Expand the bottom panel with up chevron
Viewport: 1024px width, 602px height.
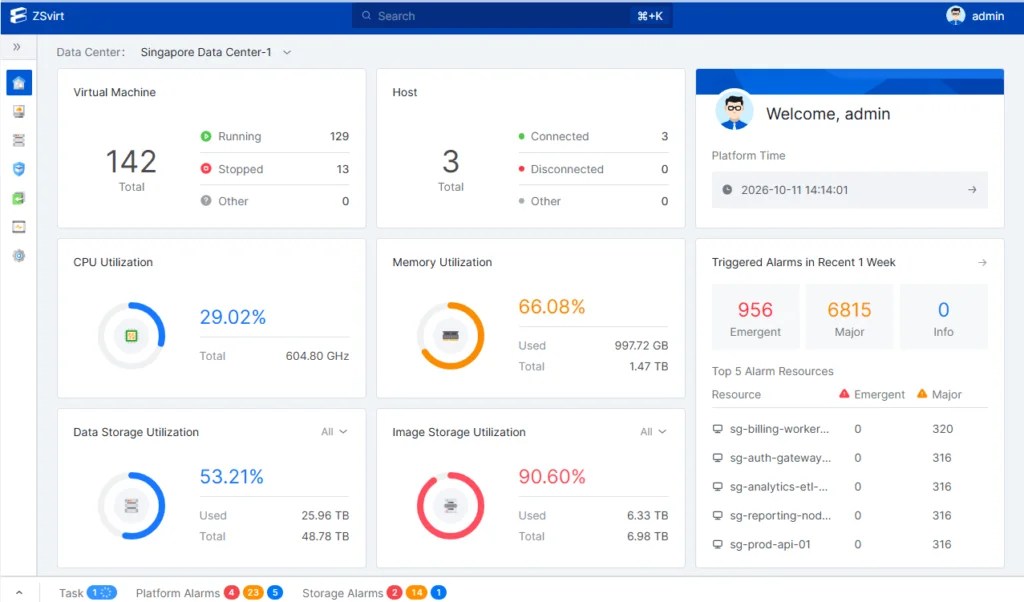pos(19,593)
